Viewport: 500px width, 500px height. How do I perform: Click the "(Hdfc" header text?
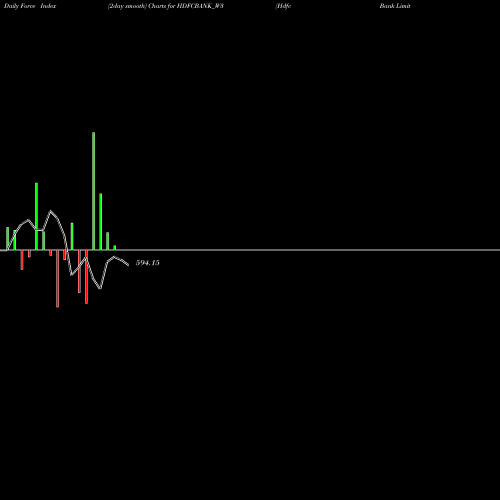[x=283, y=6]
